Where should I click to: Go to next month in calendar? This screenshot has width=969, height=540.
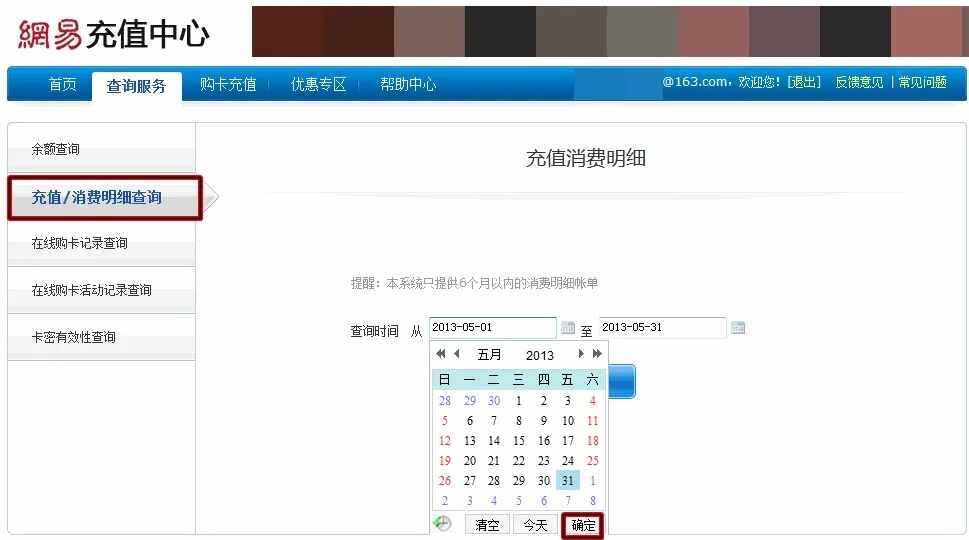point(581,354)
